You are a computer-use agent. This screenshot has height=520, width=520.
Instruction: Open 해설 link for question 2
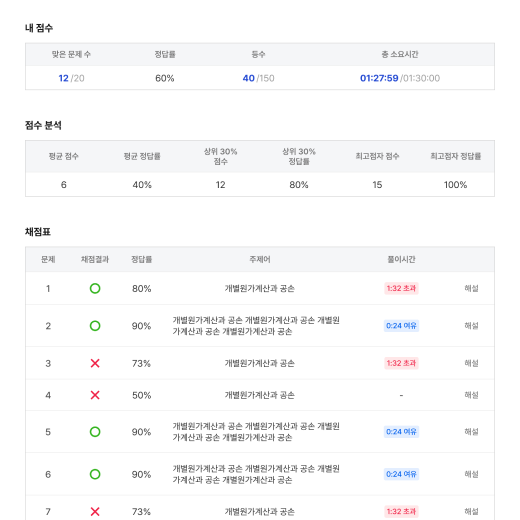click(471, 326)
